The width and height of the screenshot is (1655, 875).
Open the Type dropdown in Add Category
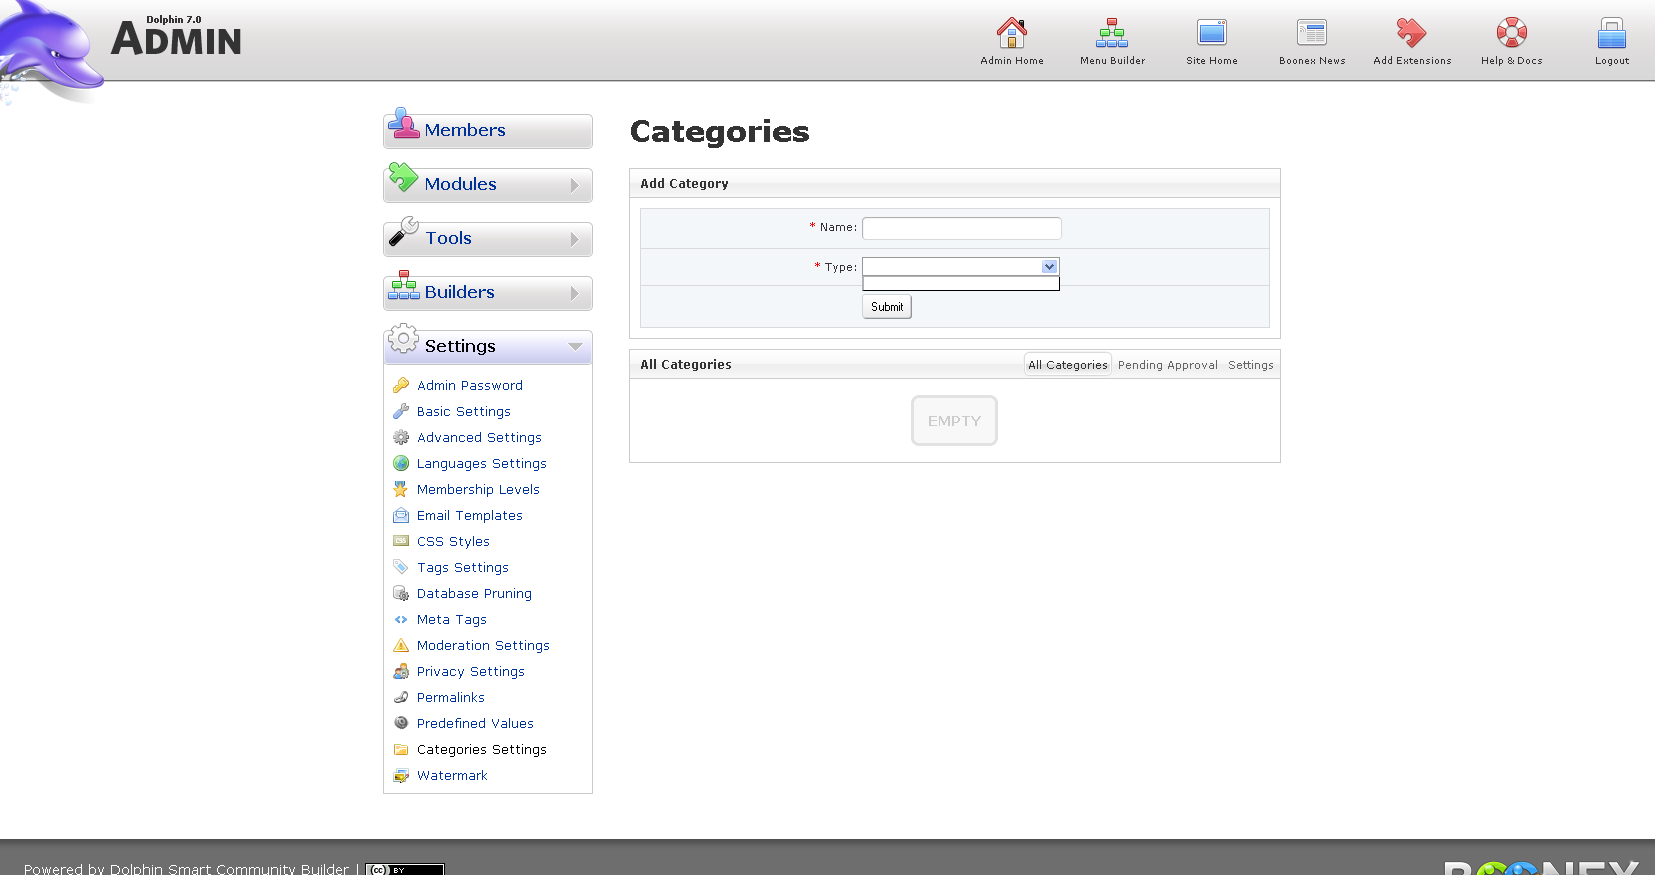click(x=960, y=267)
